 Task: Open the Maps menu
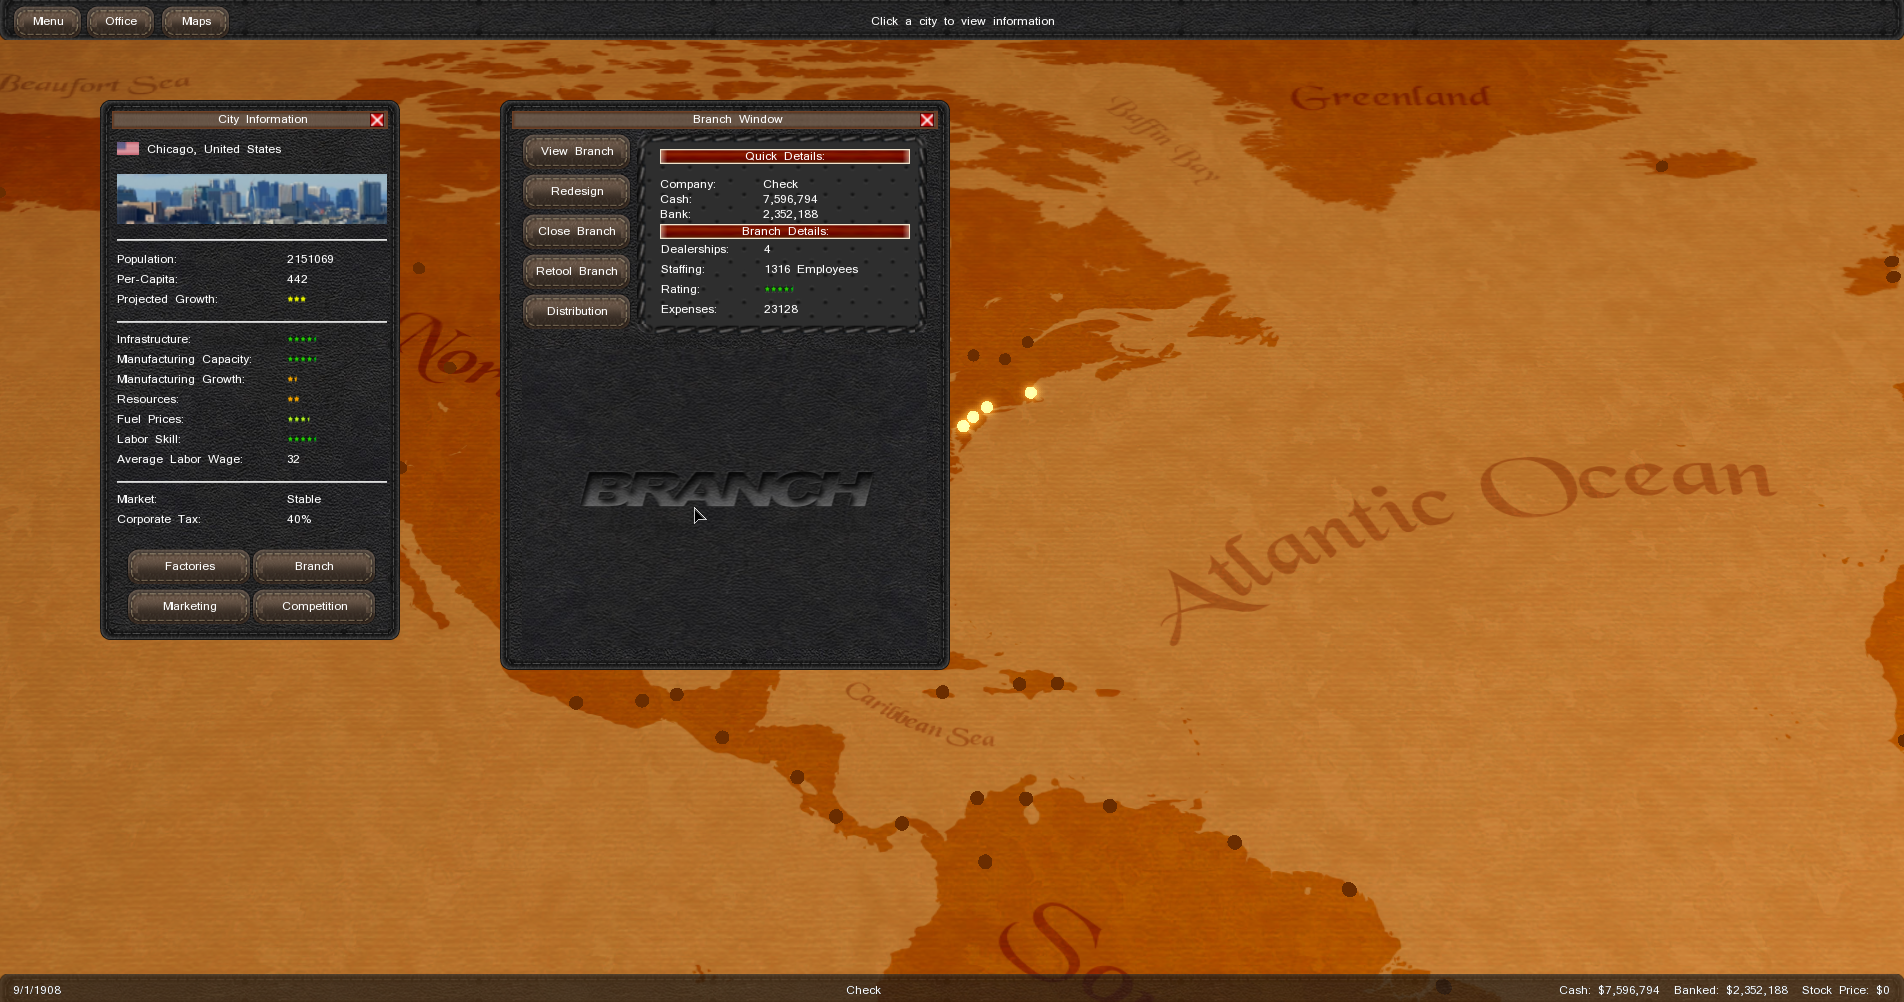(x=196, y=21)
